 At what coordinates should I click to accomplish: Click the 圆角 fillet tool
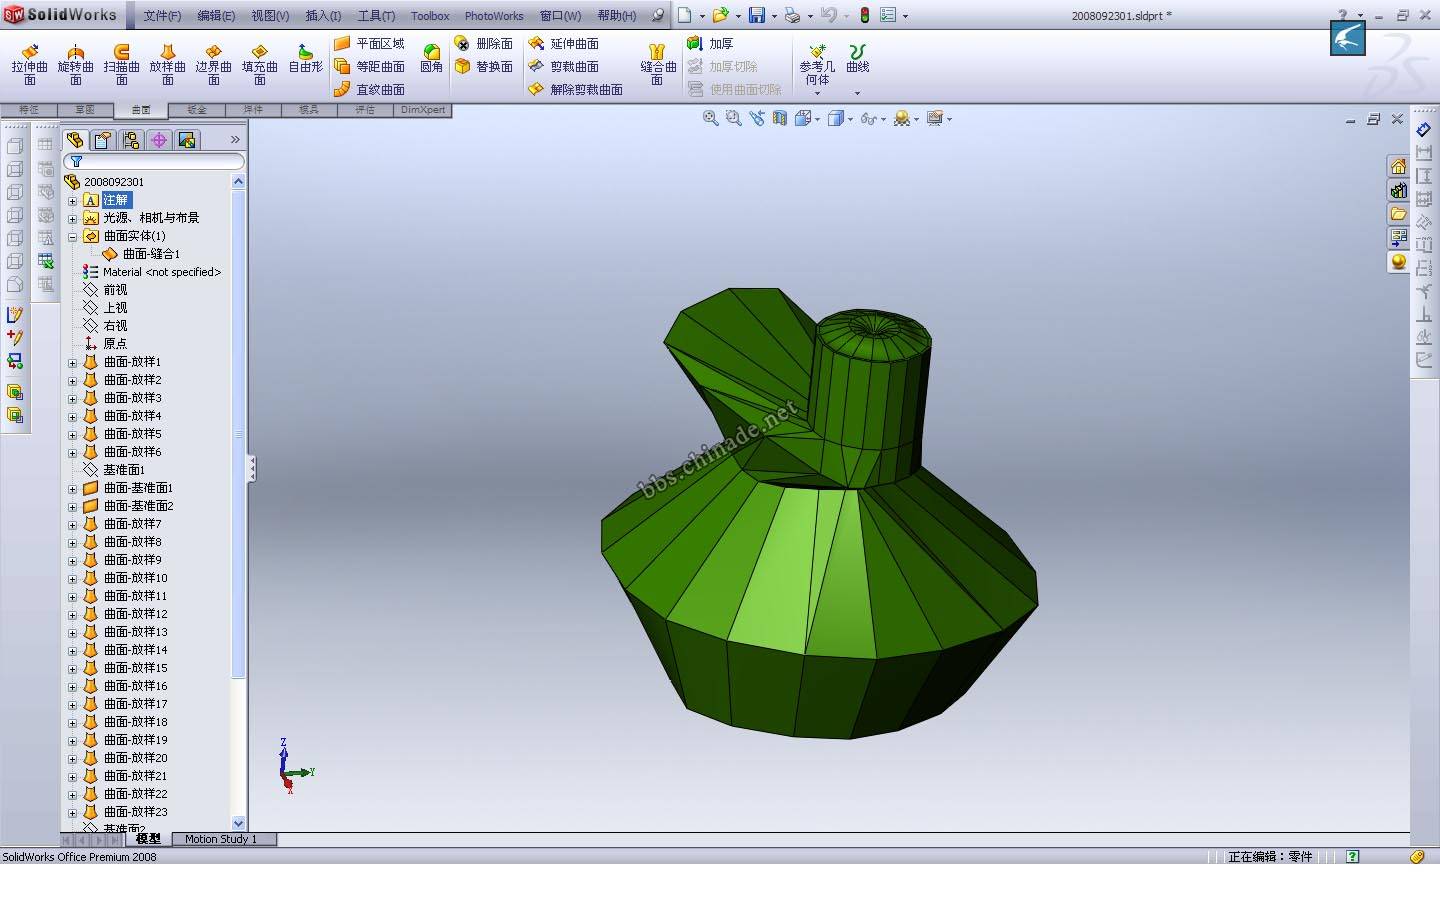pos(431,58)
